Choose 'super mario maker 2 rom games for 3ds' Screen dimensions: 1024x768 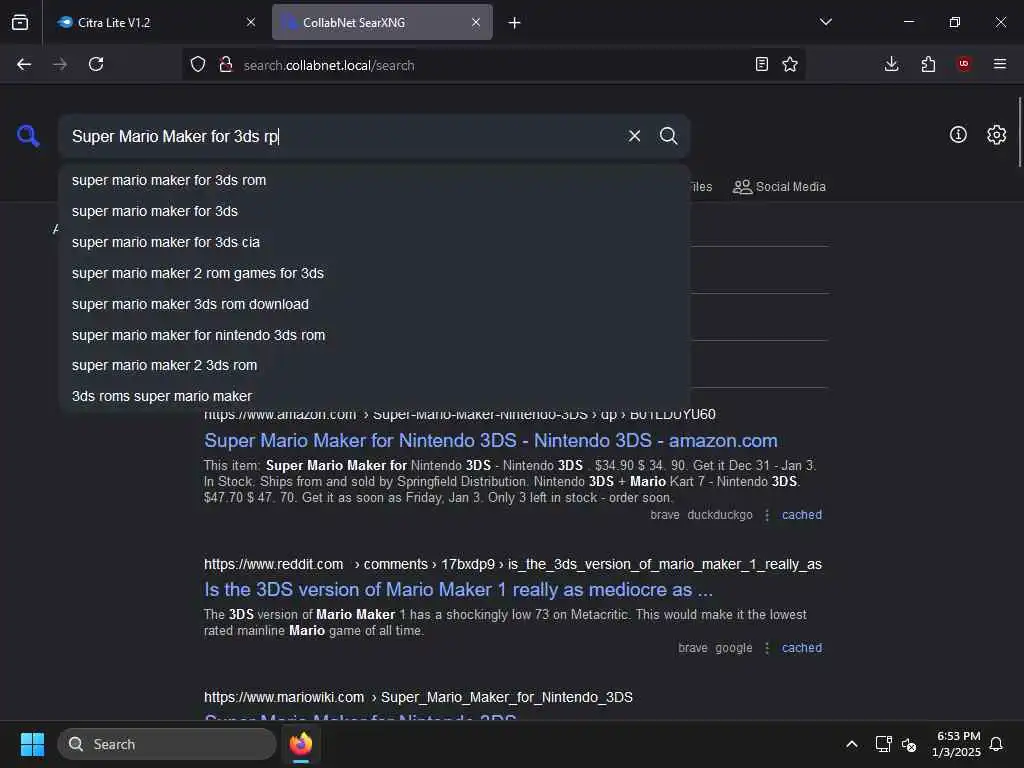[x=374, y=273]
